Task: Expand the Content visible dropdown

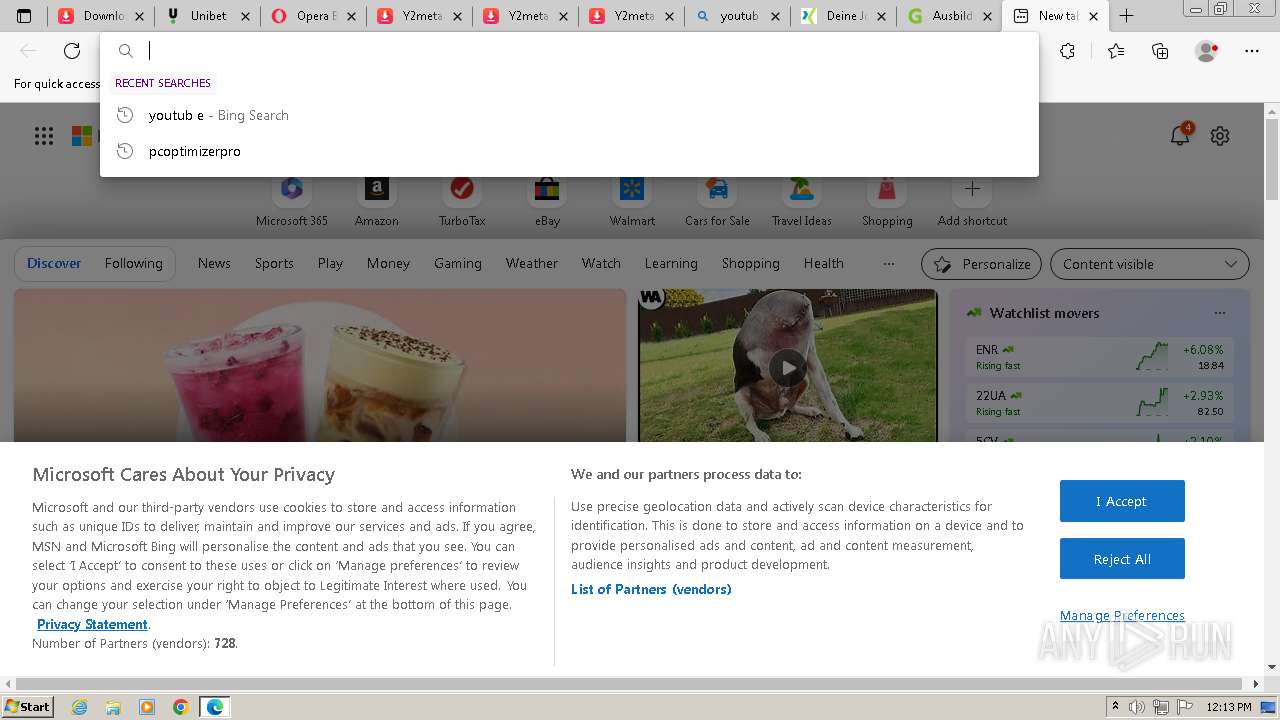Action: [x=1149, y=264]
